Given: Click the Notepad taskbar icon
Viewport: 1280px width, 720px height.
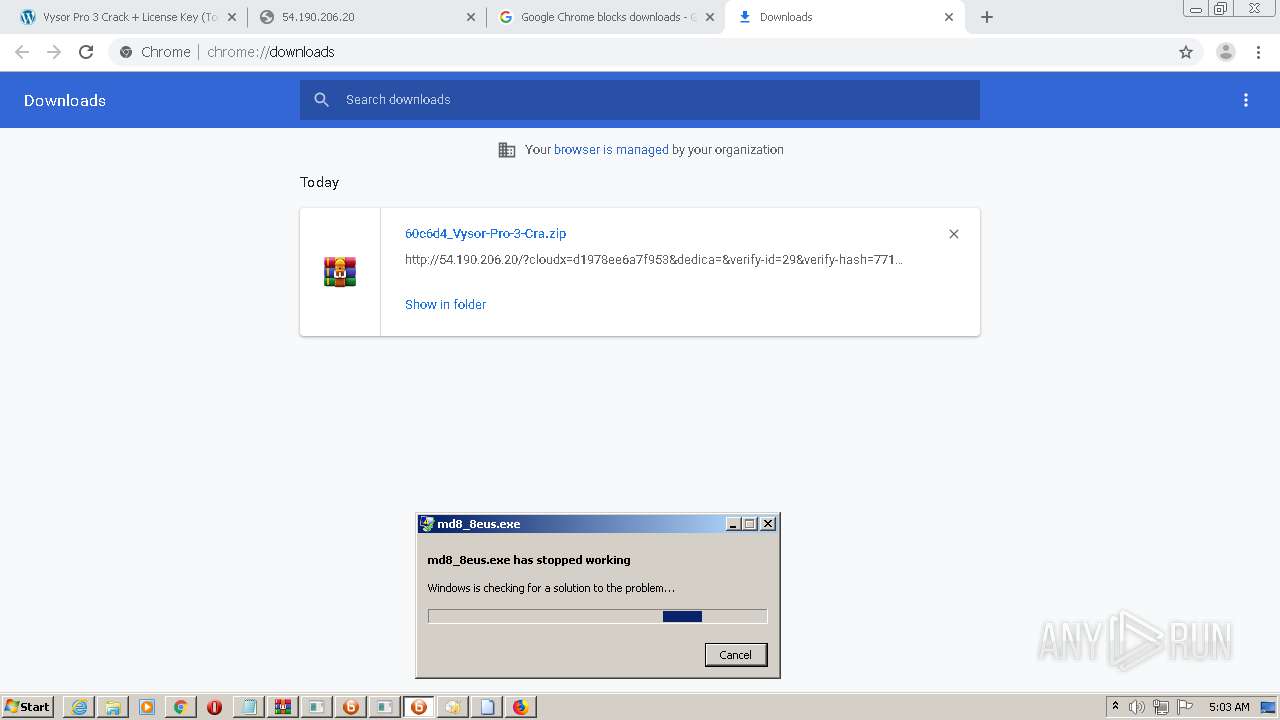Looking at the screenshot, I should coord(249,707).
